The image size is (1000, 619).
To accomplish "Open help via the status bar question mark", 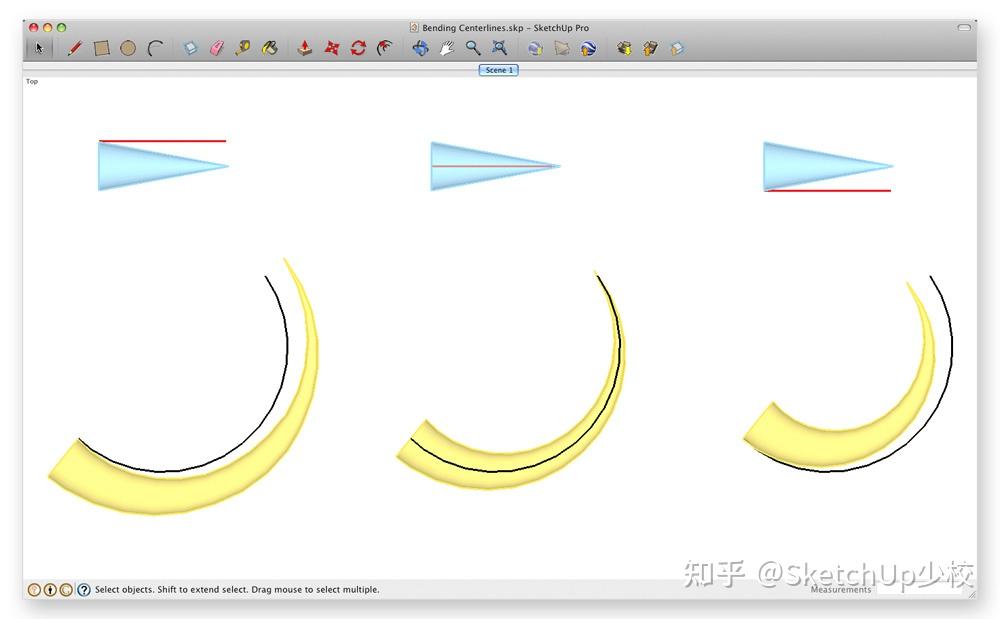I will tap(82, 589).
